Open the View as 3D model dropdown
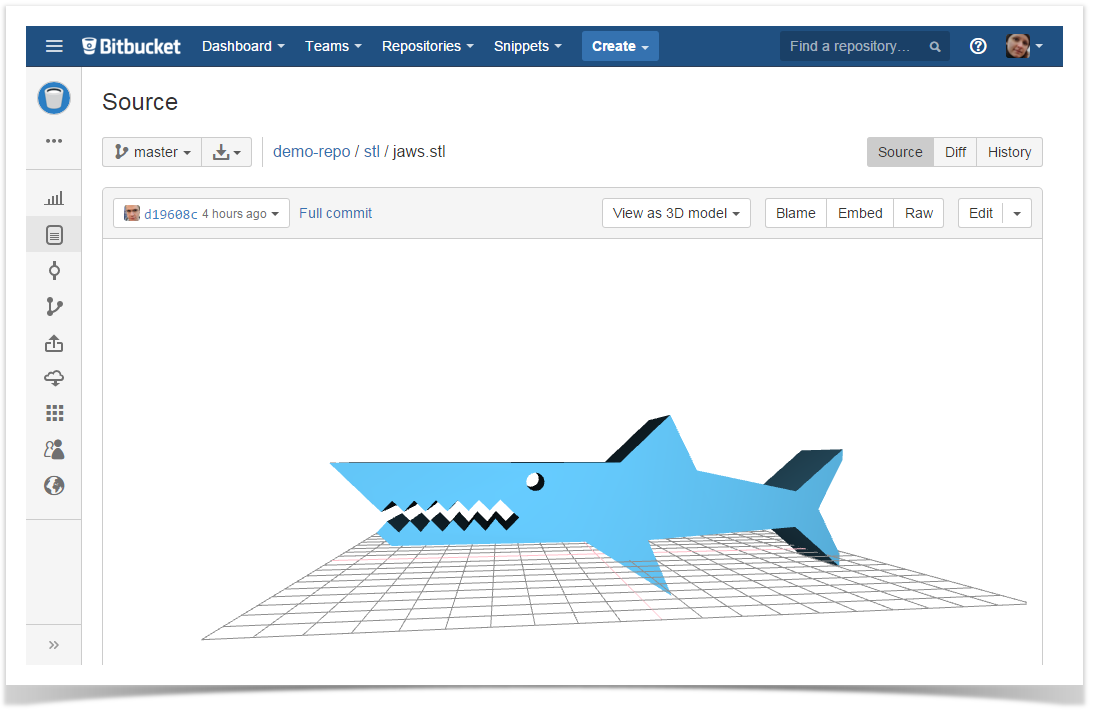 676,213
